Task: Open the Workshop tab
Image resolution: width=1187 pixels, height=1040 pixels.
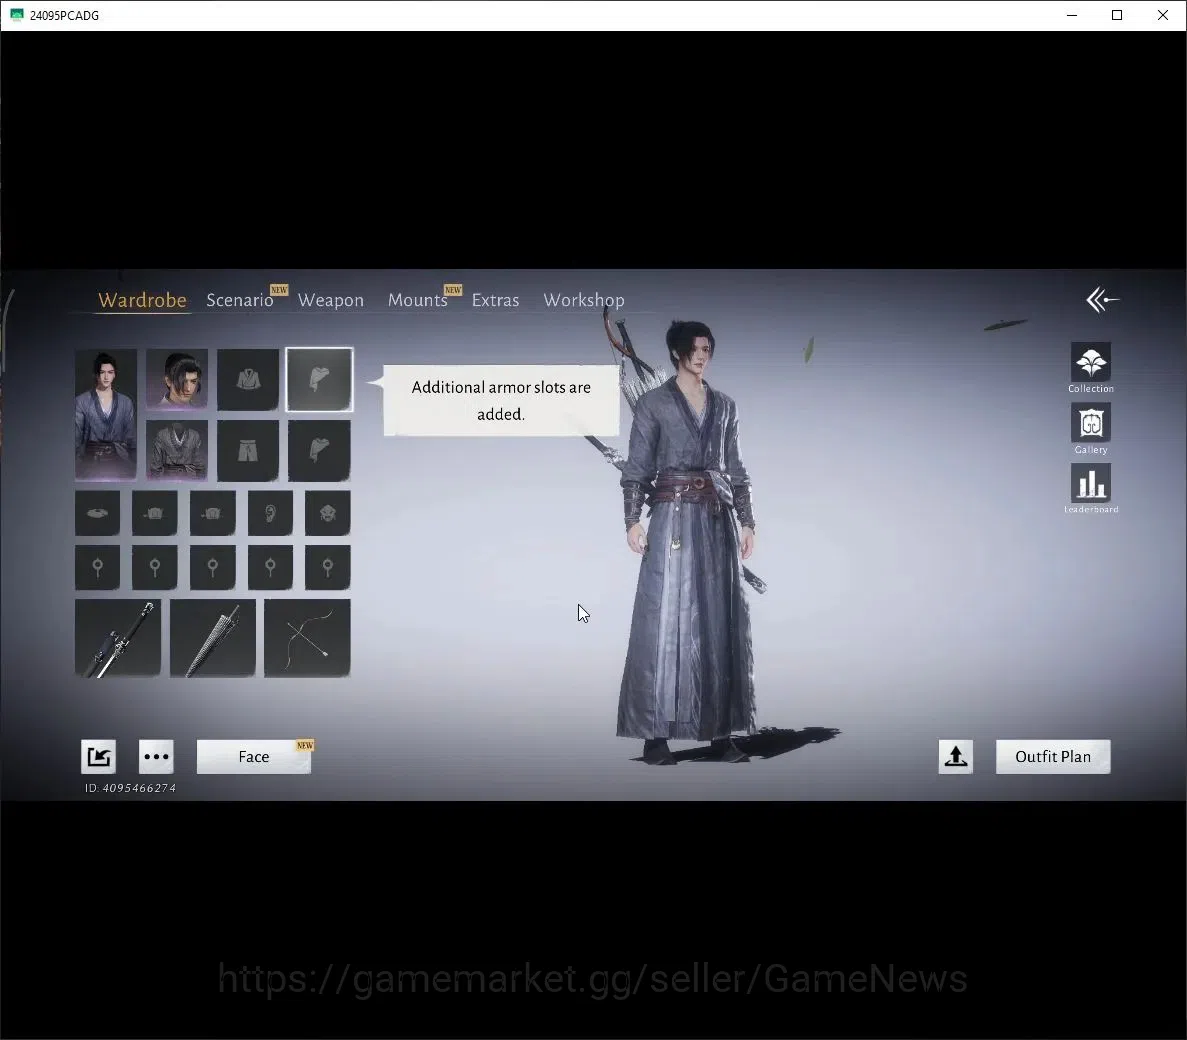Action: tap(584, 300)
